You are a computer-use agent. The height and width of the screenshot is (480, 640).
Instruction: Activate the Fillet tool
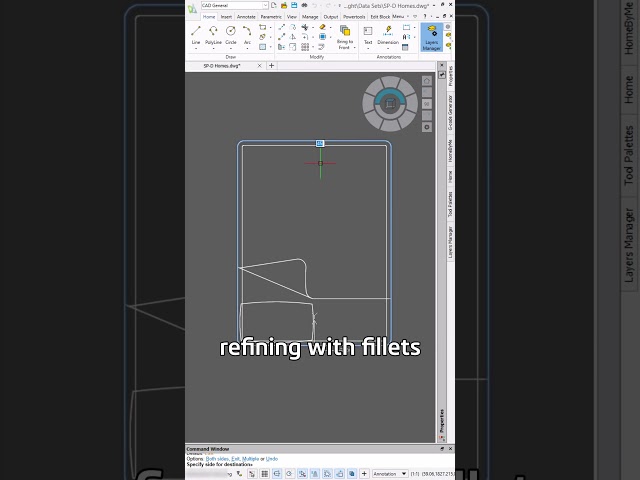[x=304, y=37]
